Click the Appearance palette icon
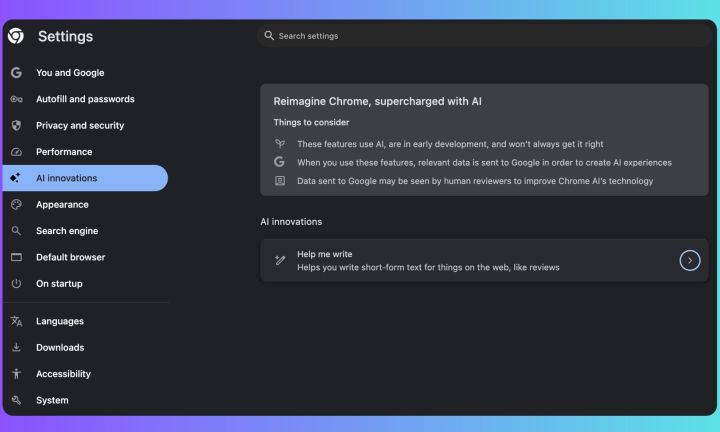Screen dimensions: 720x432 point(16,205)
